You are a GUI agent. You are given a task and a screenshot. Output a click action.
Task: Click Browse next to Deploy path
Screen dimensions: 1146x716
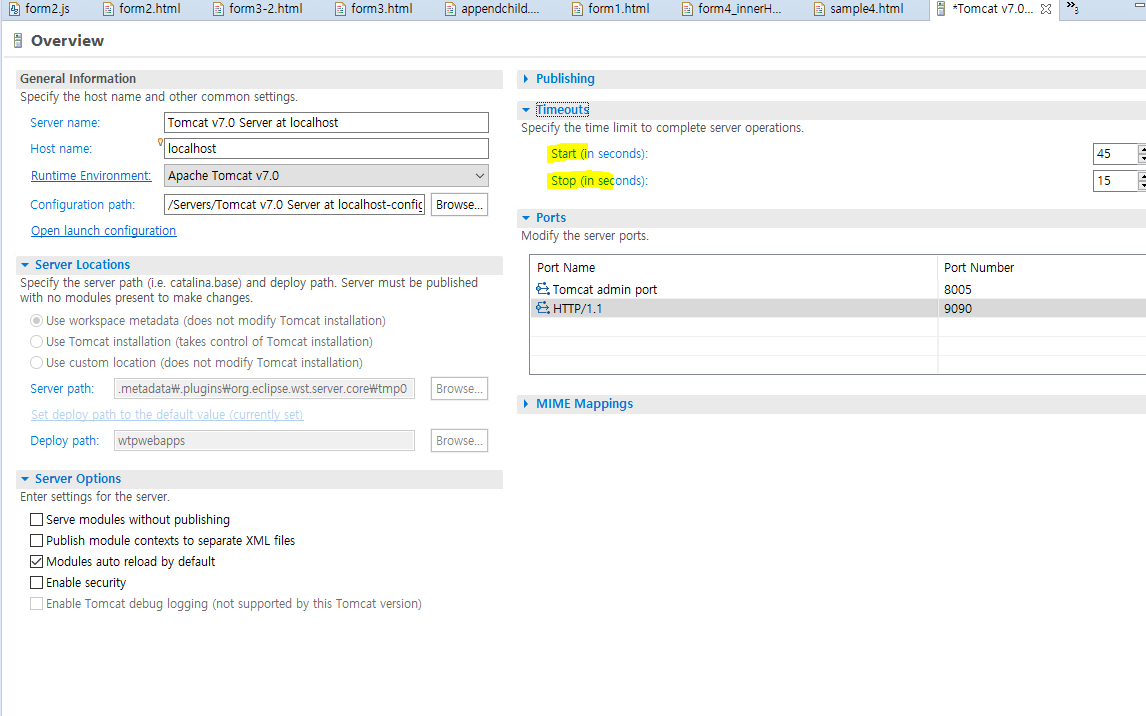click(x=459, y=441)
